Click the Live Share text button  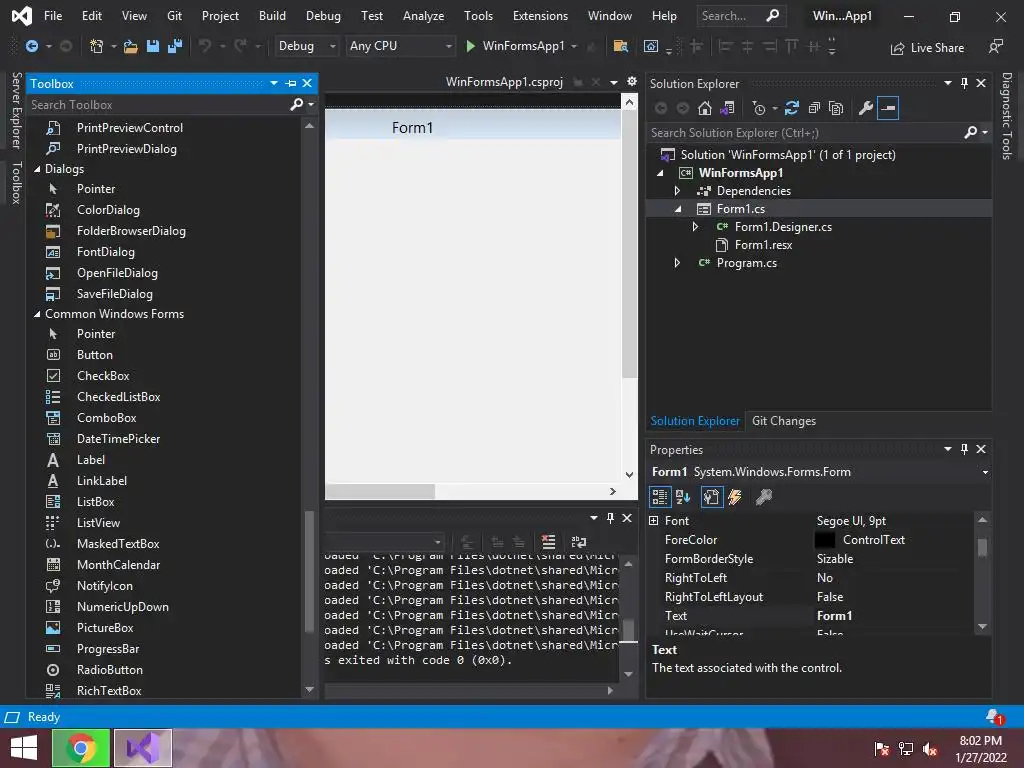[x=937, y=48]
